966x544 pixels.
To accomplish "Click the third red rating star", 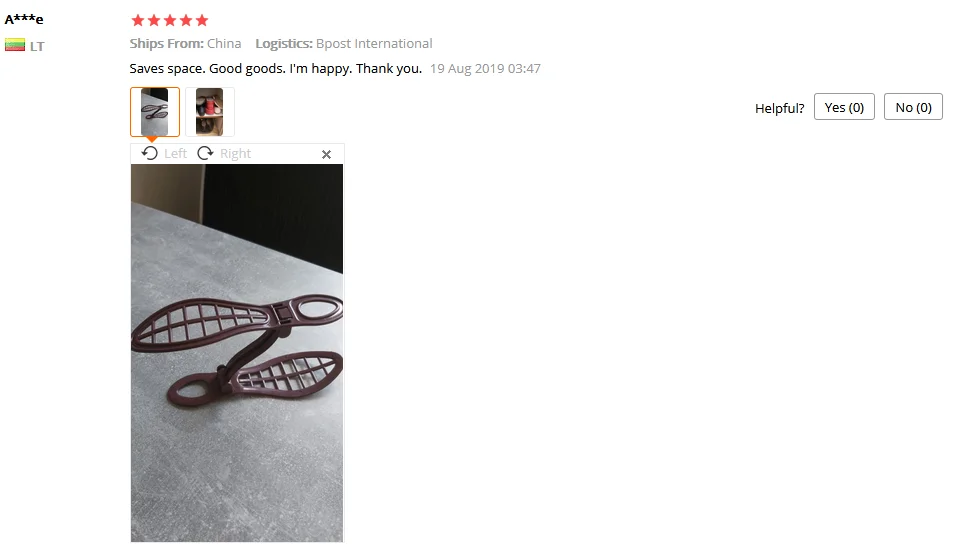I will (x=170, y=20).
